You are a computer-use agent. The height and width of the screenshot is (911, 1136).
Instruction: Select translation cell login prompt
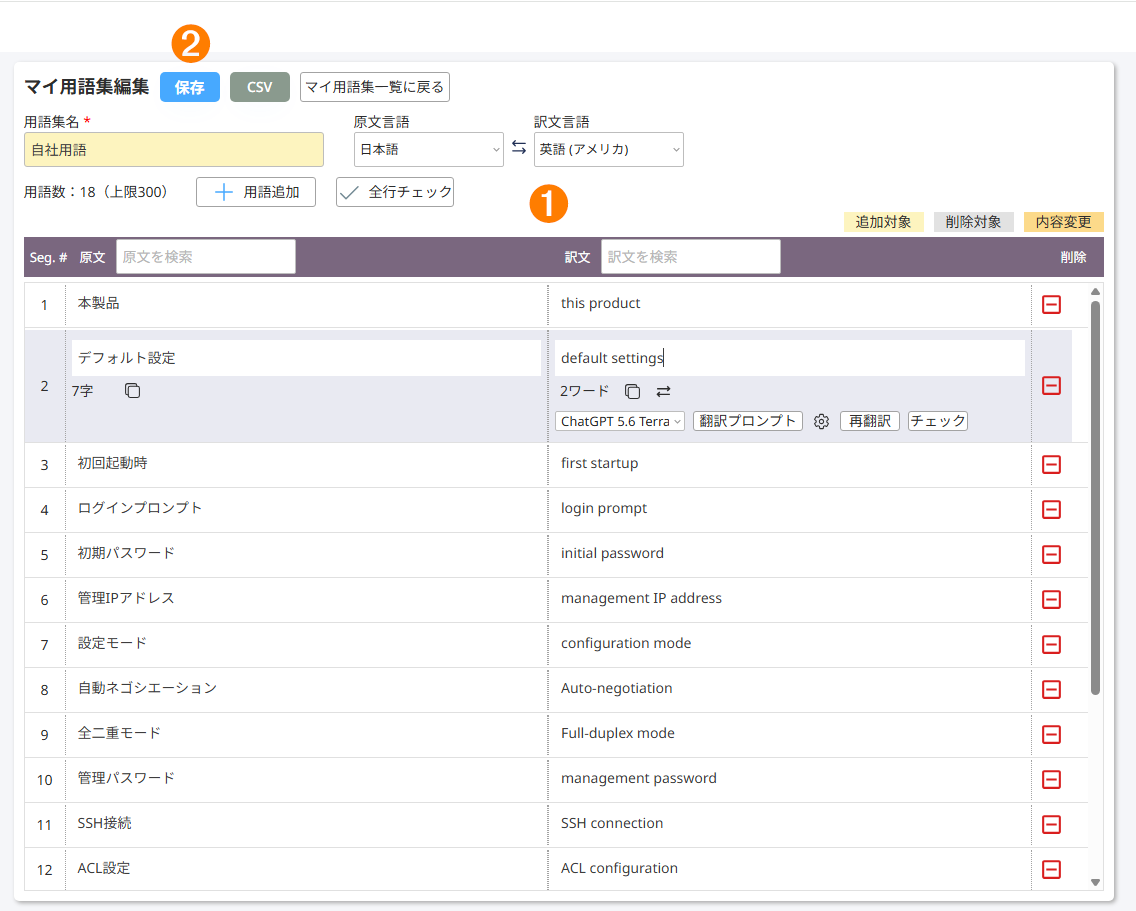coord(790,509)
